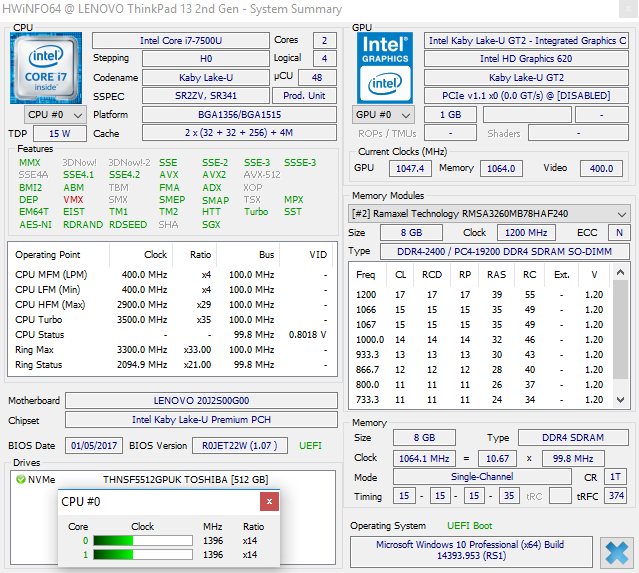Click the GPU memory 1 GB field
The width and height of the screenshot is (639, 573).
[x=450, y=115]
